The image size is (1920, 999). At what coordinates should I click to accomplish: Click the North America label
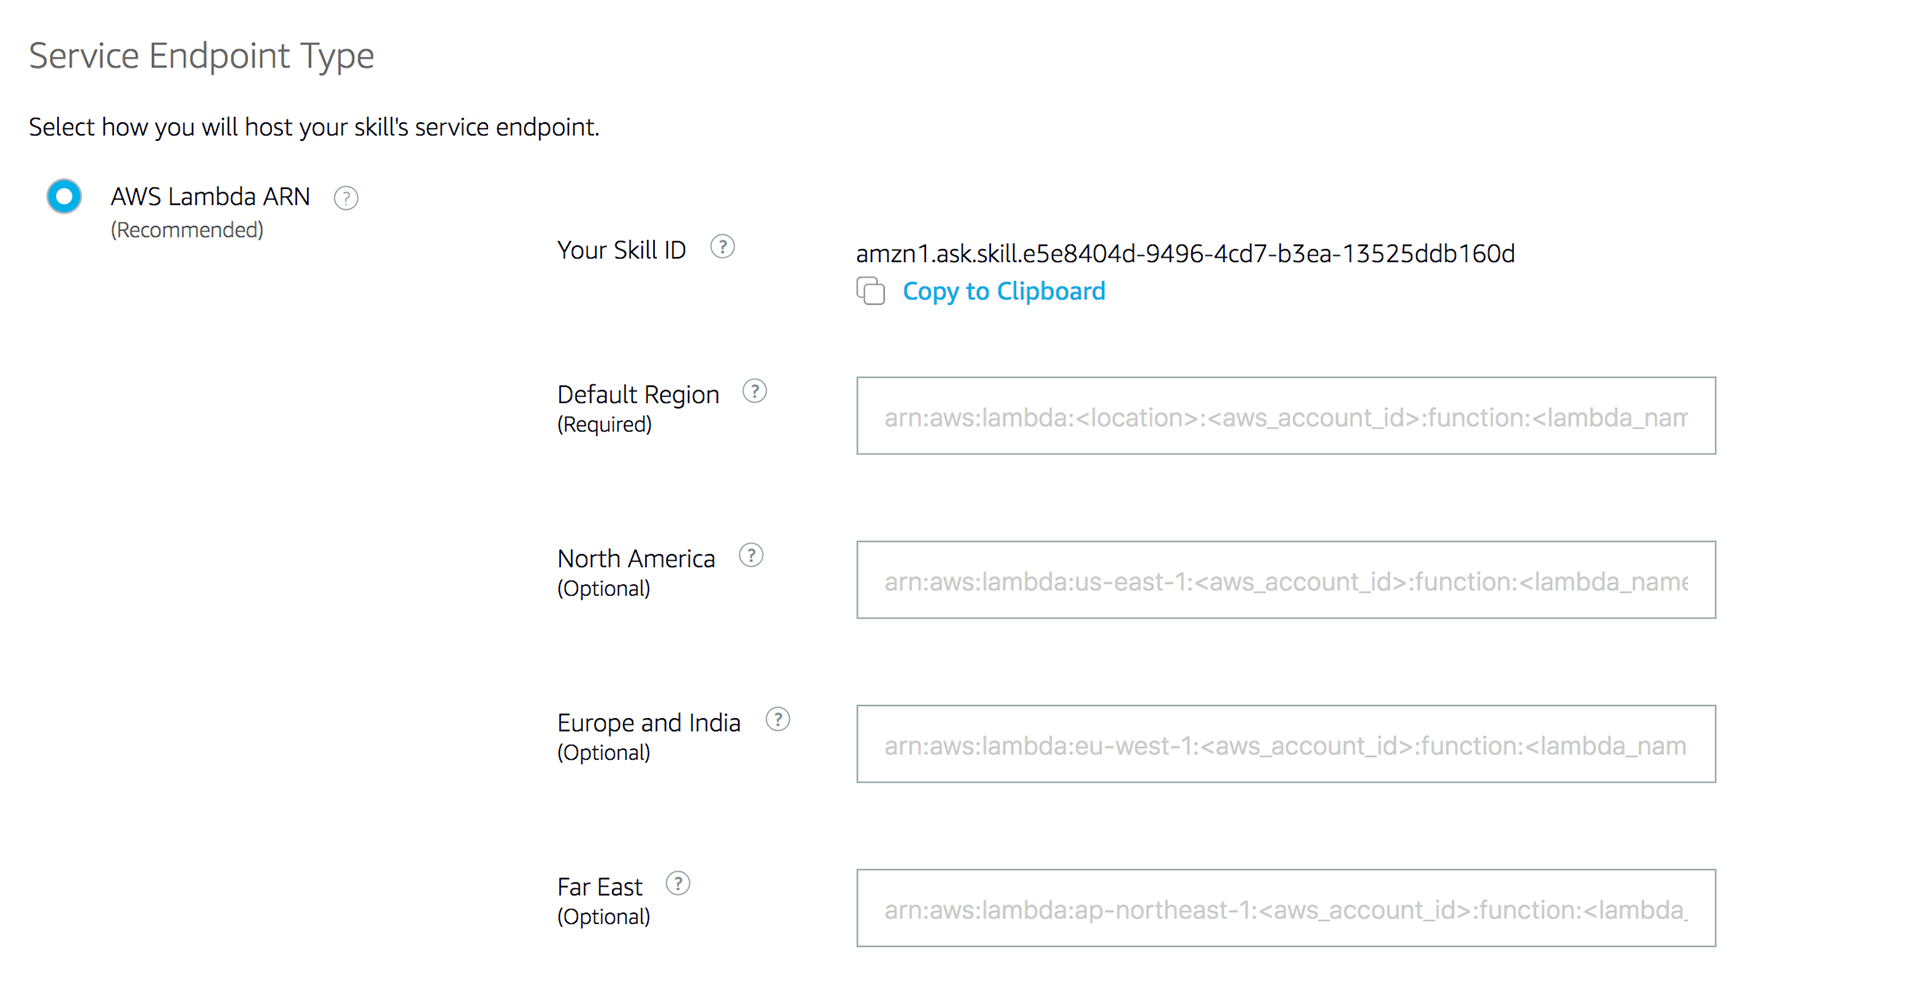[636, 559]
